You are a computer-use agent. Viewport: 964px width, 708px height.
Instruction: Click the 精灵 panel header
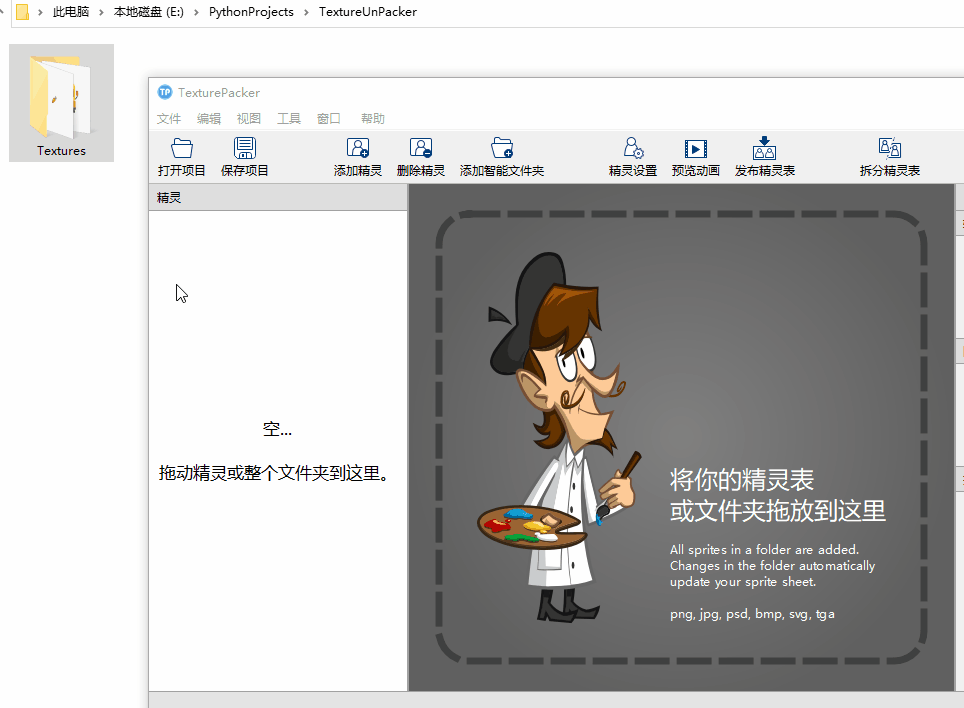[278, 197]
